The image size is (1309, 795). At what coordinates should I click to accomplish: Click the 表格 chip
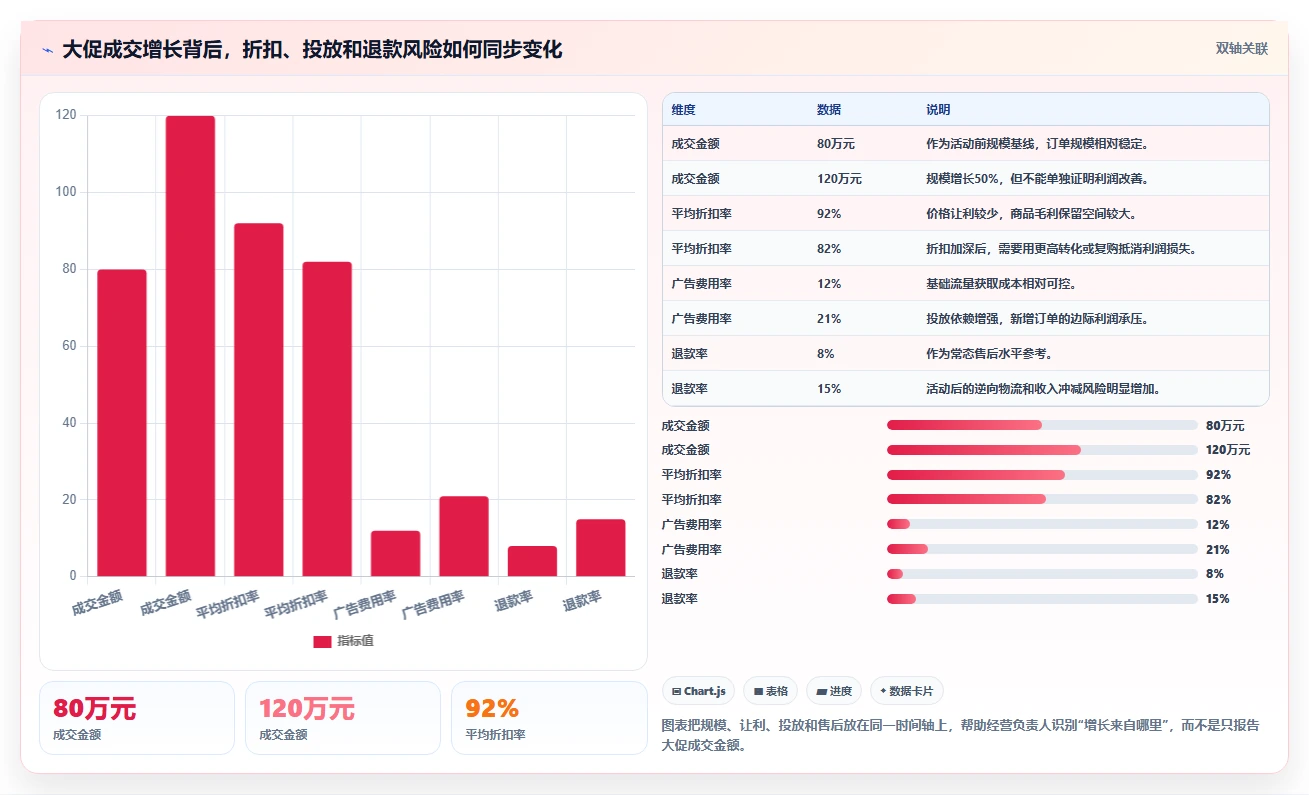tap(770, 691)
